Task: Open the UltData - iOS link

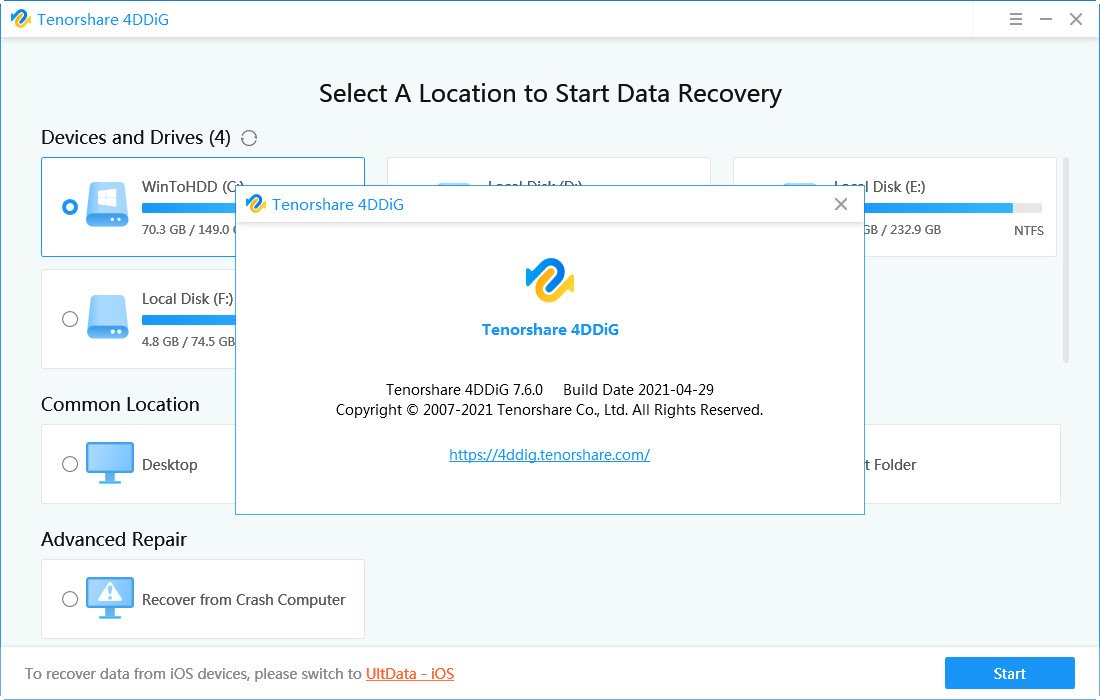Action: coord(410,674)
